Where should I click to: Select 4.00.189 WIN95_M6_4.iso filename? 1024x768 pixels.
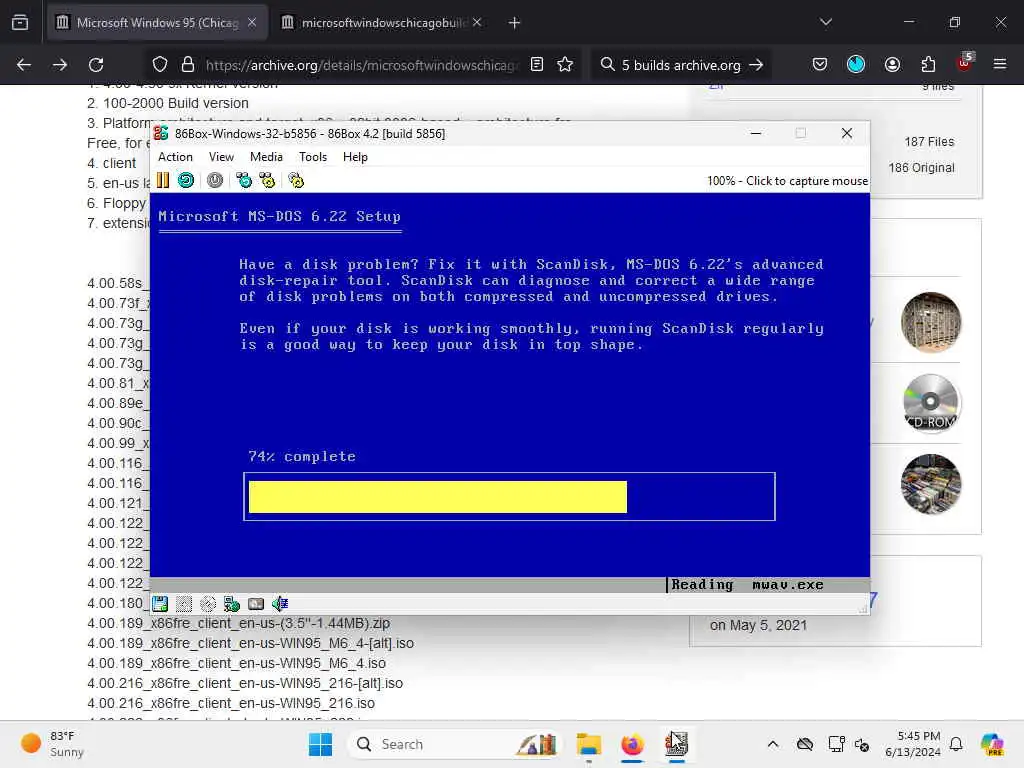[x=236, y=664]
